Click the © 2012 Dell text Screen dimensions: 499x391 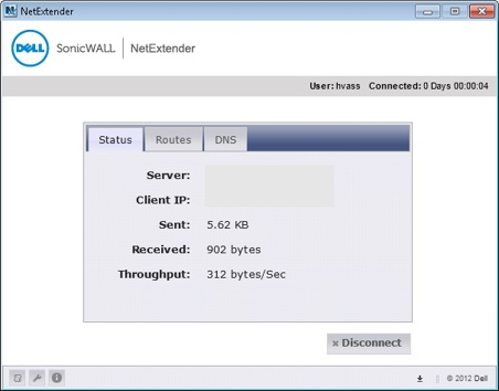click(467, 379)
